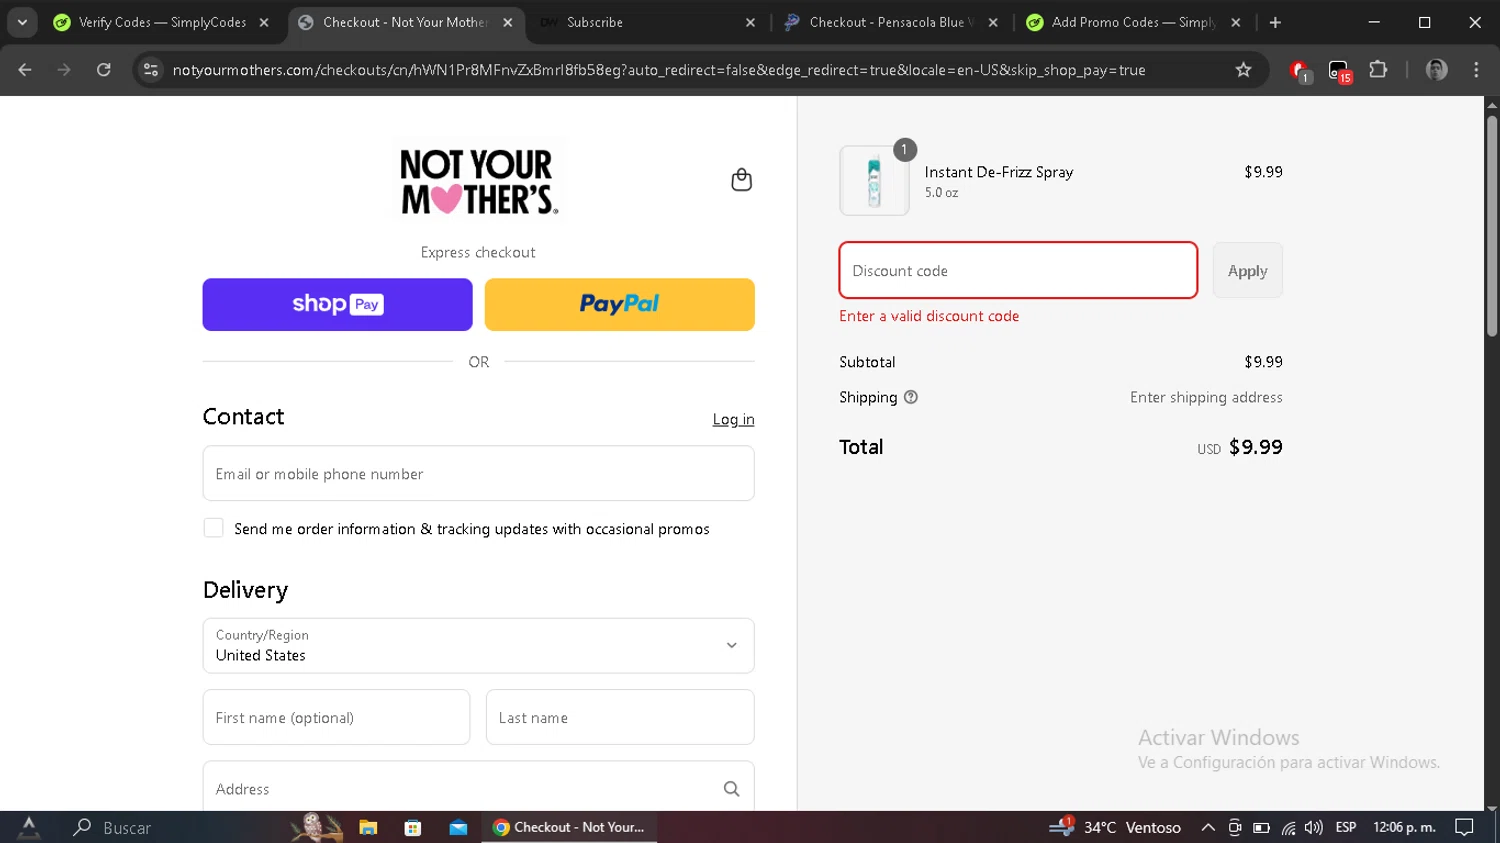Close the Pensacola Blue checkout tab
This screenshot has width=1500, height=843.
pos(993,22)
